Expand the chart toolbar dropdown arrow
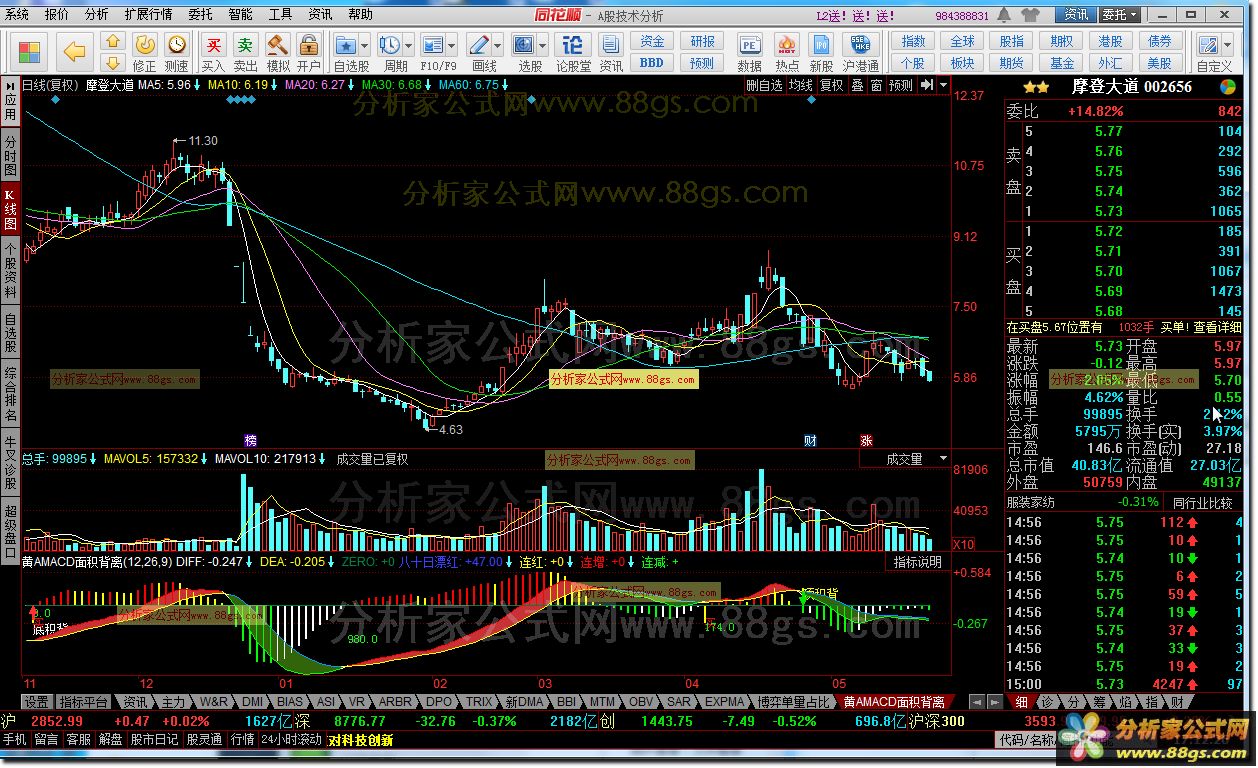The width and height of the screenshot is (1258, 768). pyautogui.click(x=944, y=85)
